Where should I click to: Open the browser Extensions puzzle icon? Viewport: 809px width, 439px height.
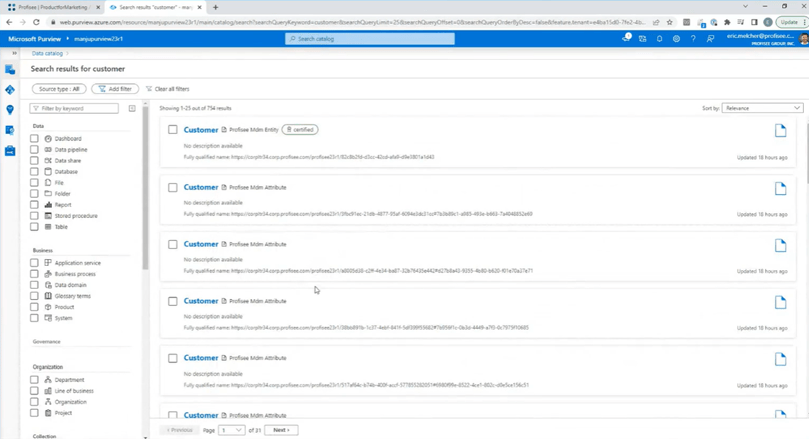[x=727, y=22]
